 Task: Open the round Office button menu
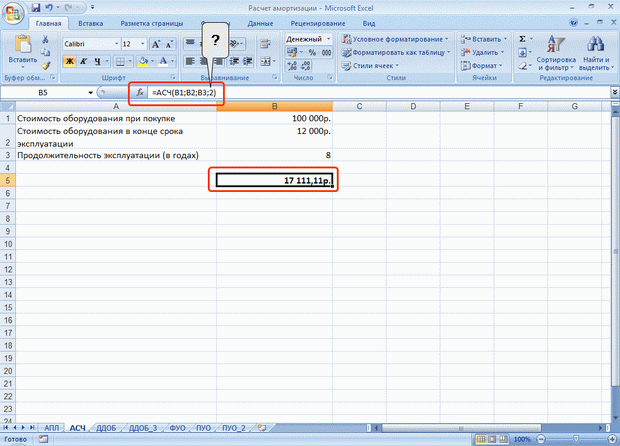point(13,13)
